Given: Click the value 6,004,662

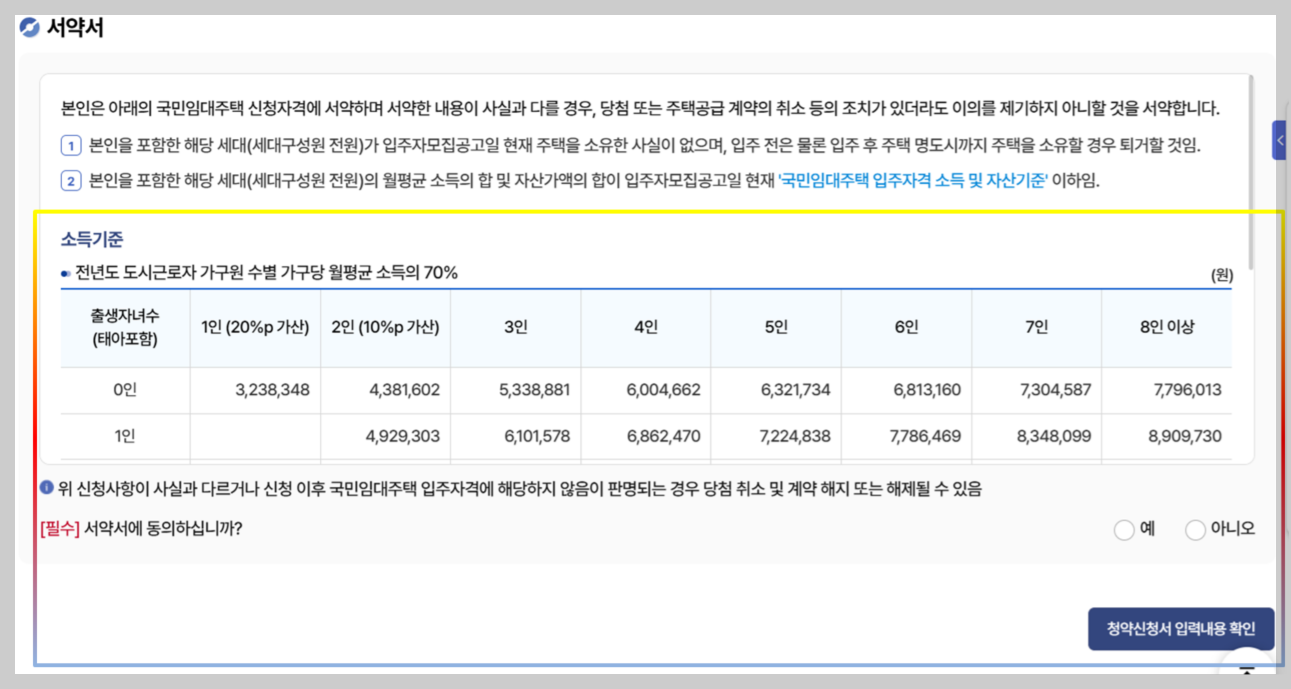Looking at the screenshot, I should point(664,390).
